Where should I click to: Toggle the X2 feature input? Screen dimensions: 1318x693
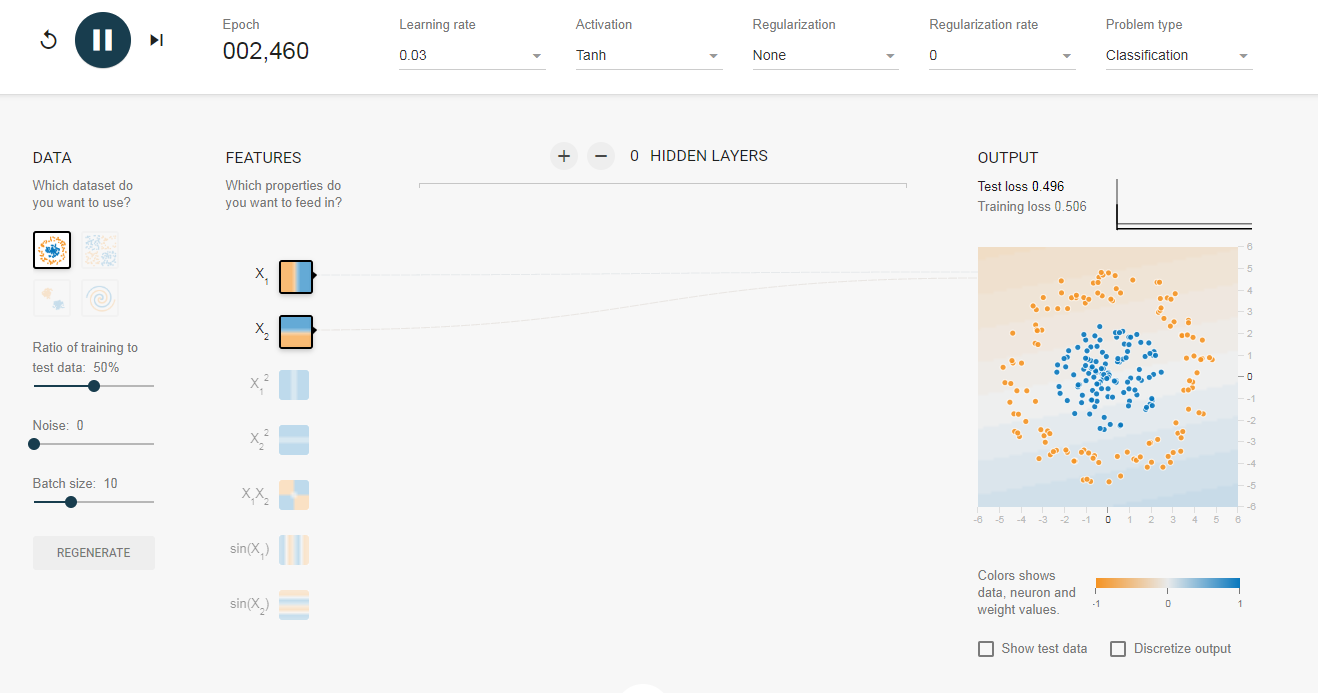click(295, 331)
